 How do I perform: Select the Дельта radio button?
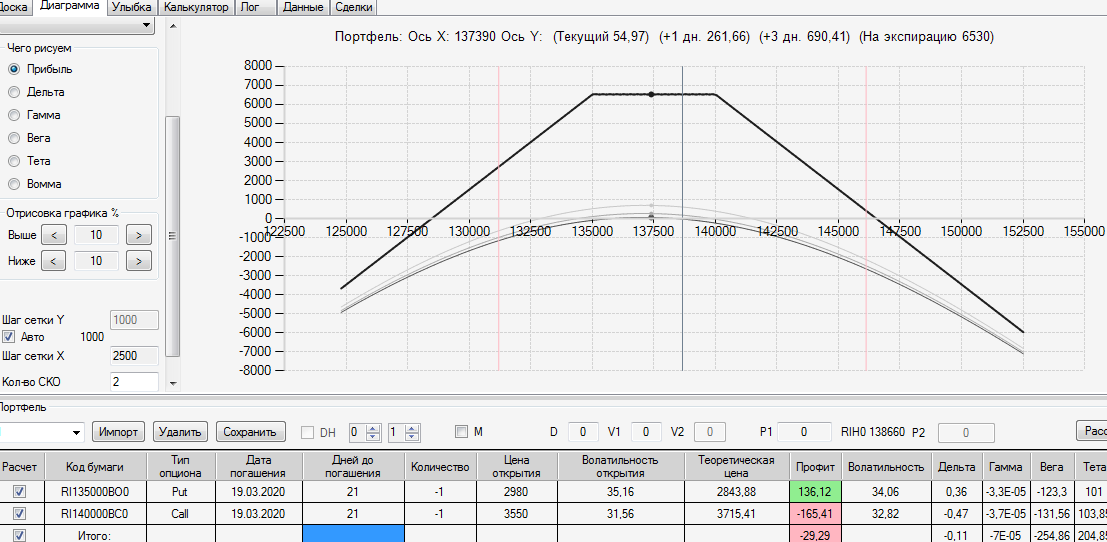click(x=13, y=92)
